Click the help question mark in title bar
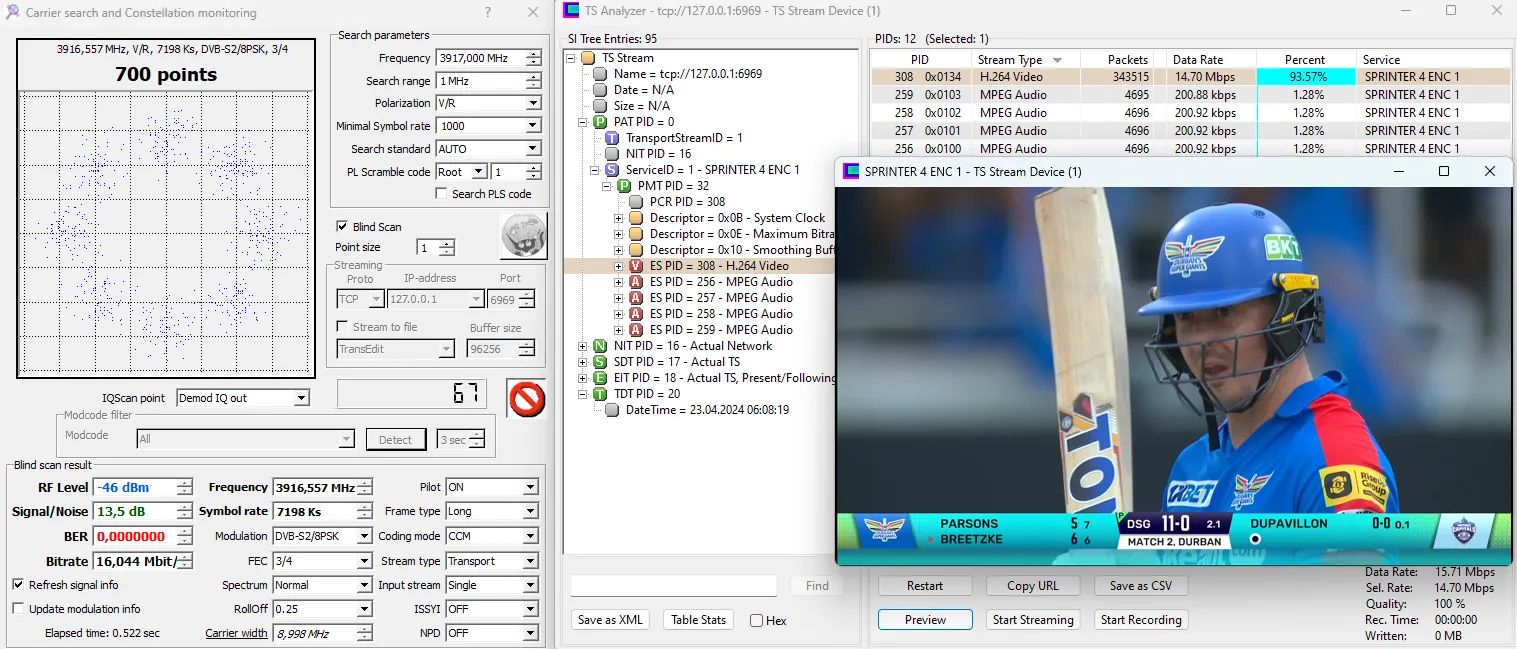 coord(487,13)
